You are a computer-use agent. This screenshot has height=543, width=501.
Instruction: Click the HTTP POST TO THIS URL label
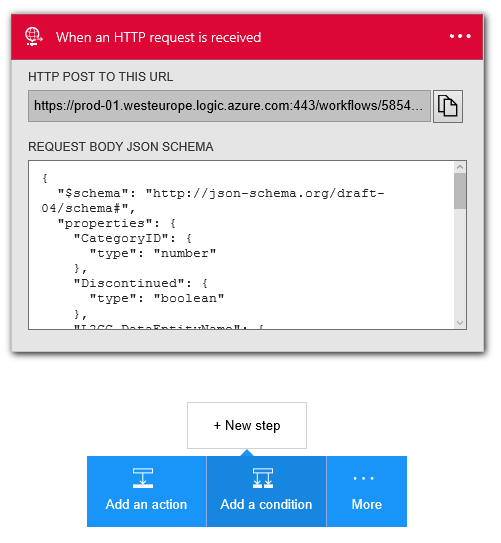point(100,77)
